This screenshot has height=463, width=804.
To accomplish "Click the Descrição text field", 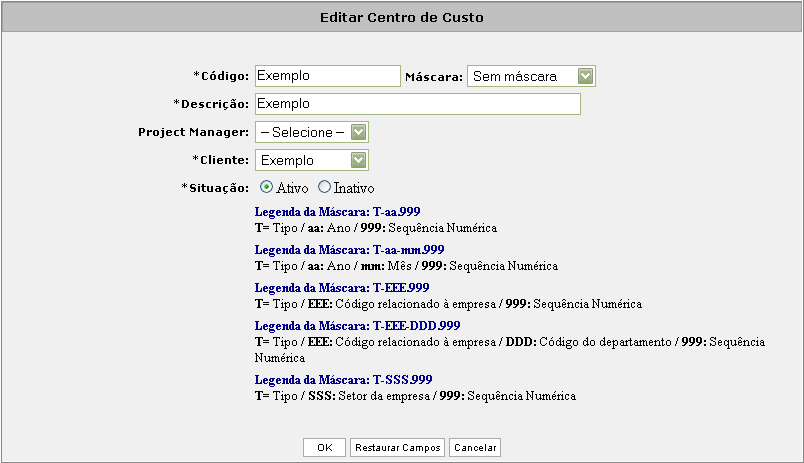I will pos(418,104).
